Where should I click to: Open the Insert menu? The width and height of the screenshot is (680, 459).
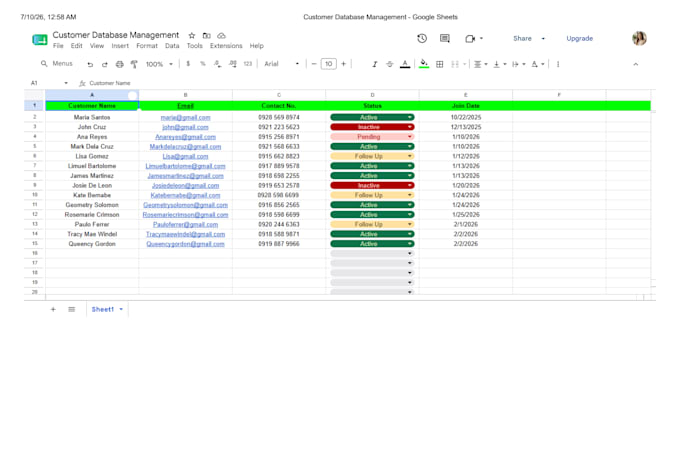120,46
